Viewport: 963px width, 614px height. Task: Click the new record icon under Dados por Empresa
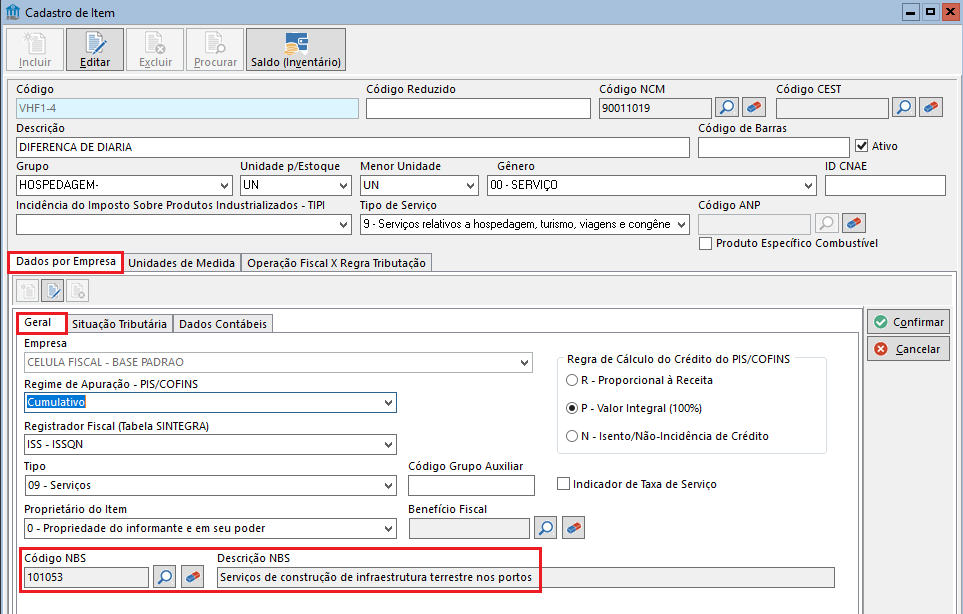click(x=28, y=290)
